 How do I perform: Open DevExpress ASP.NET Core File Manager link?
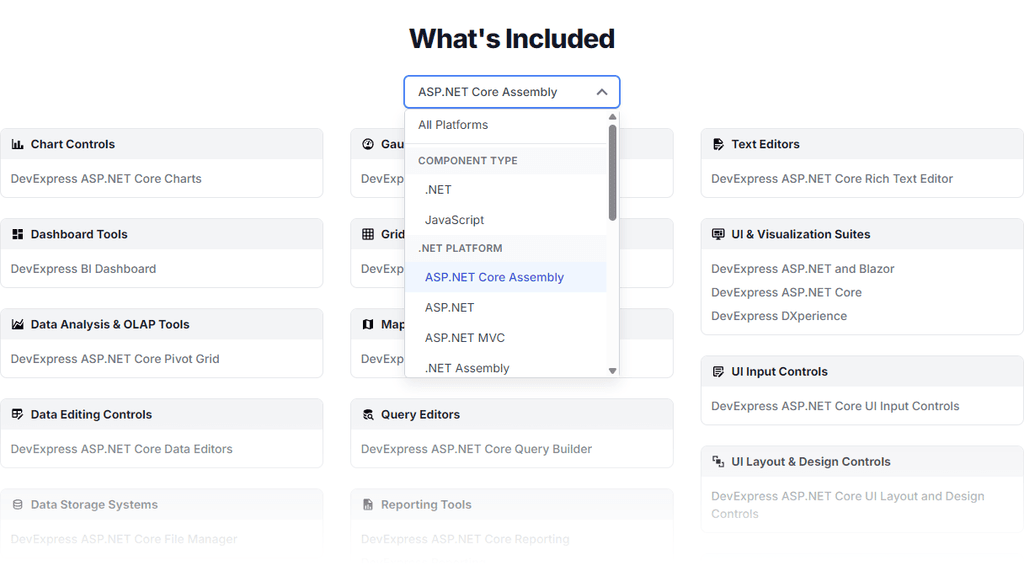[x=124, y=539]
